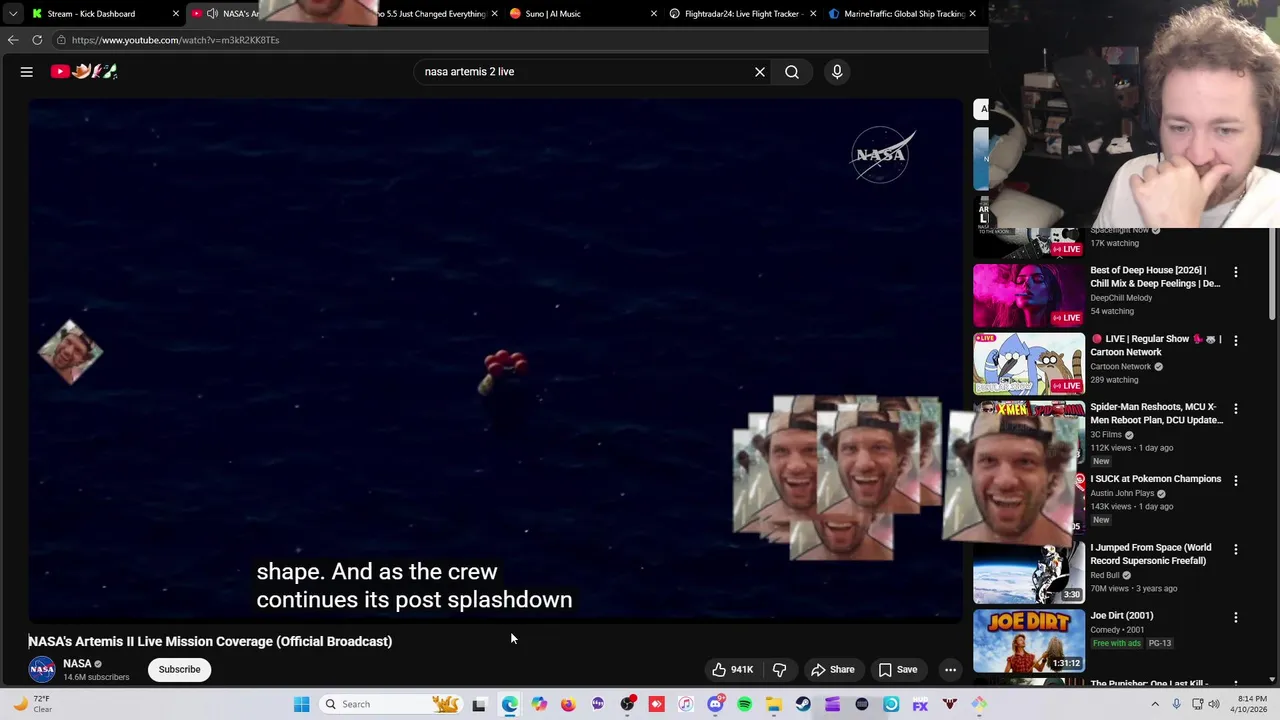Image resolution: width=1280 pixels, height=720 pixels.
Task: Open iTunes music app from the taskbar
Action: click(686, 704)
